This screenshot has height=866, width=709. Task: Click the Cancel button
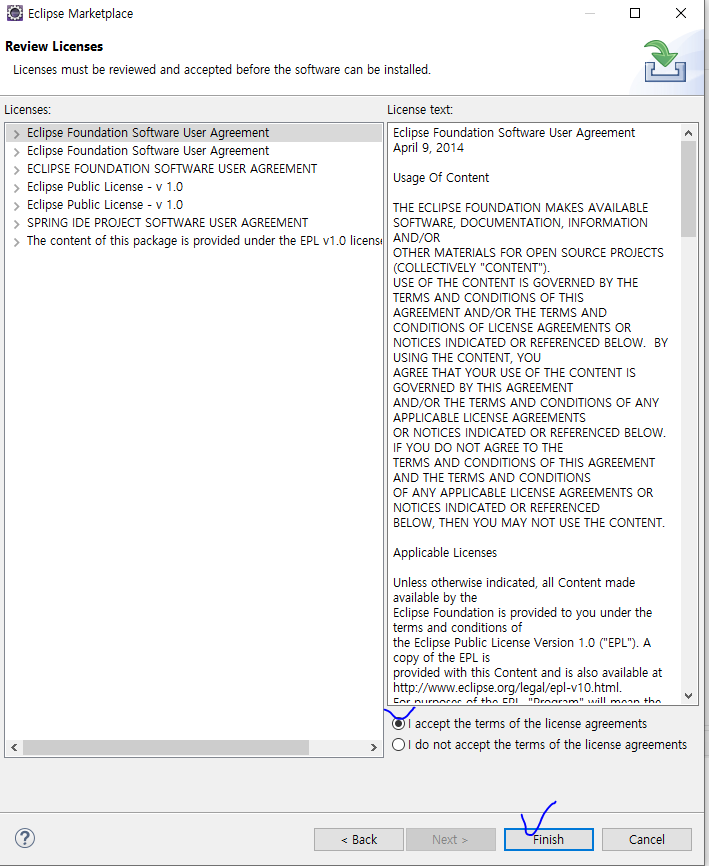click(647, 839)
